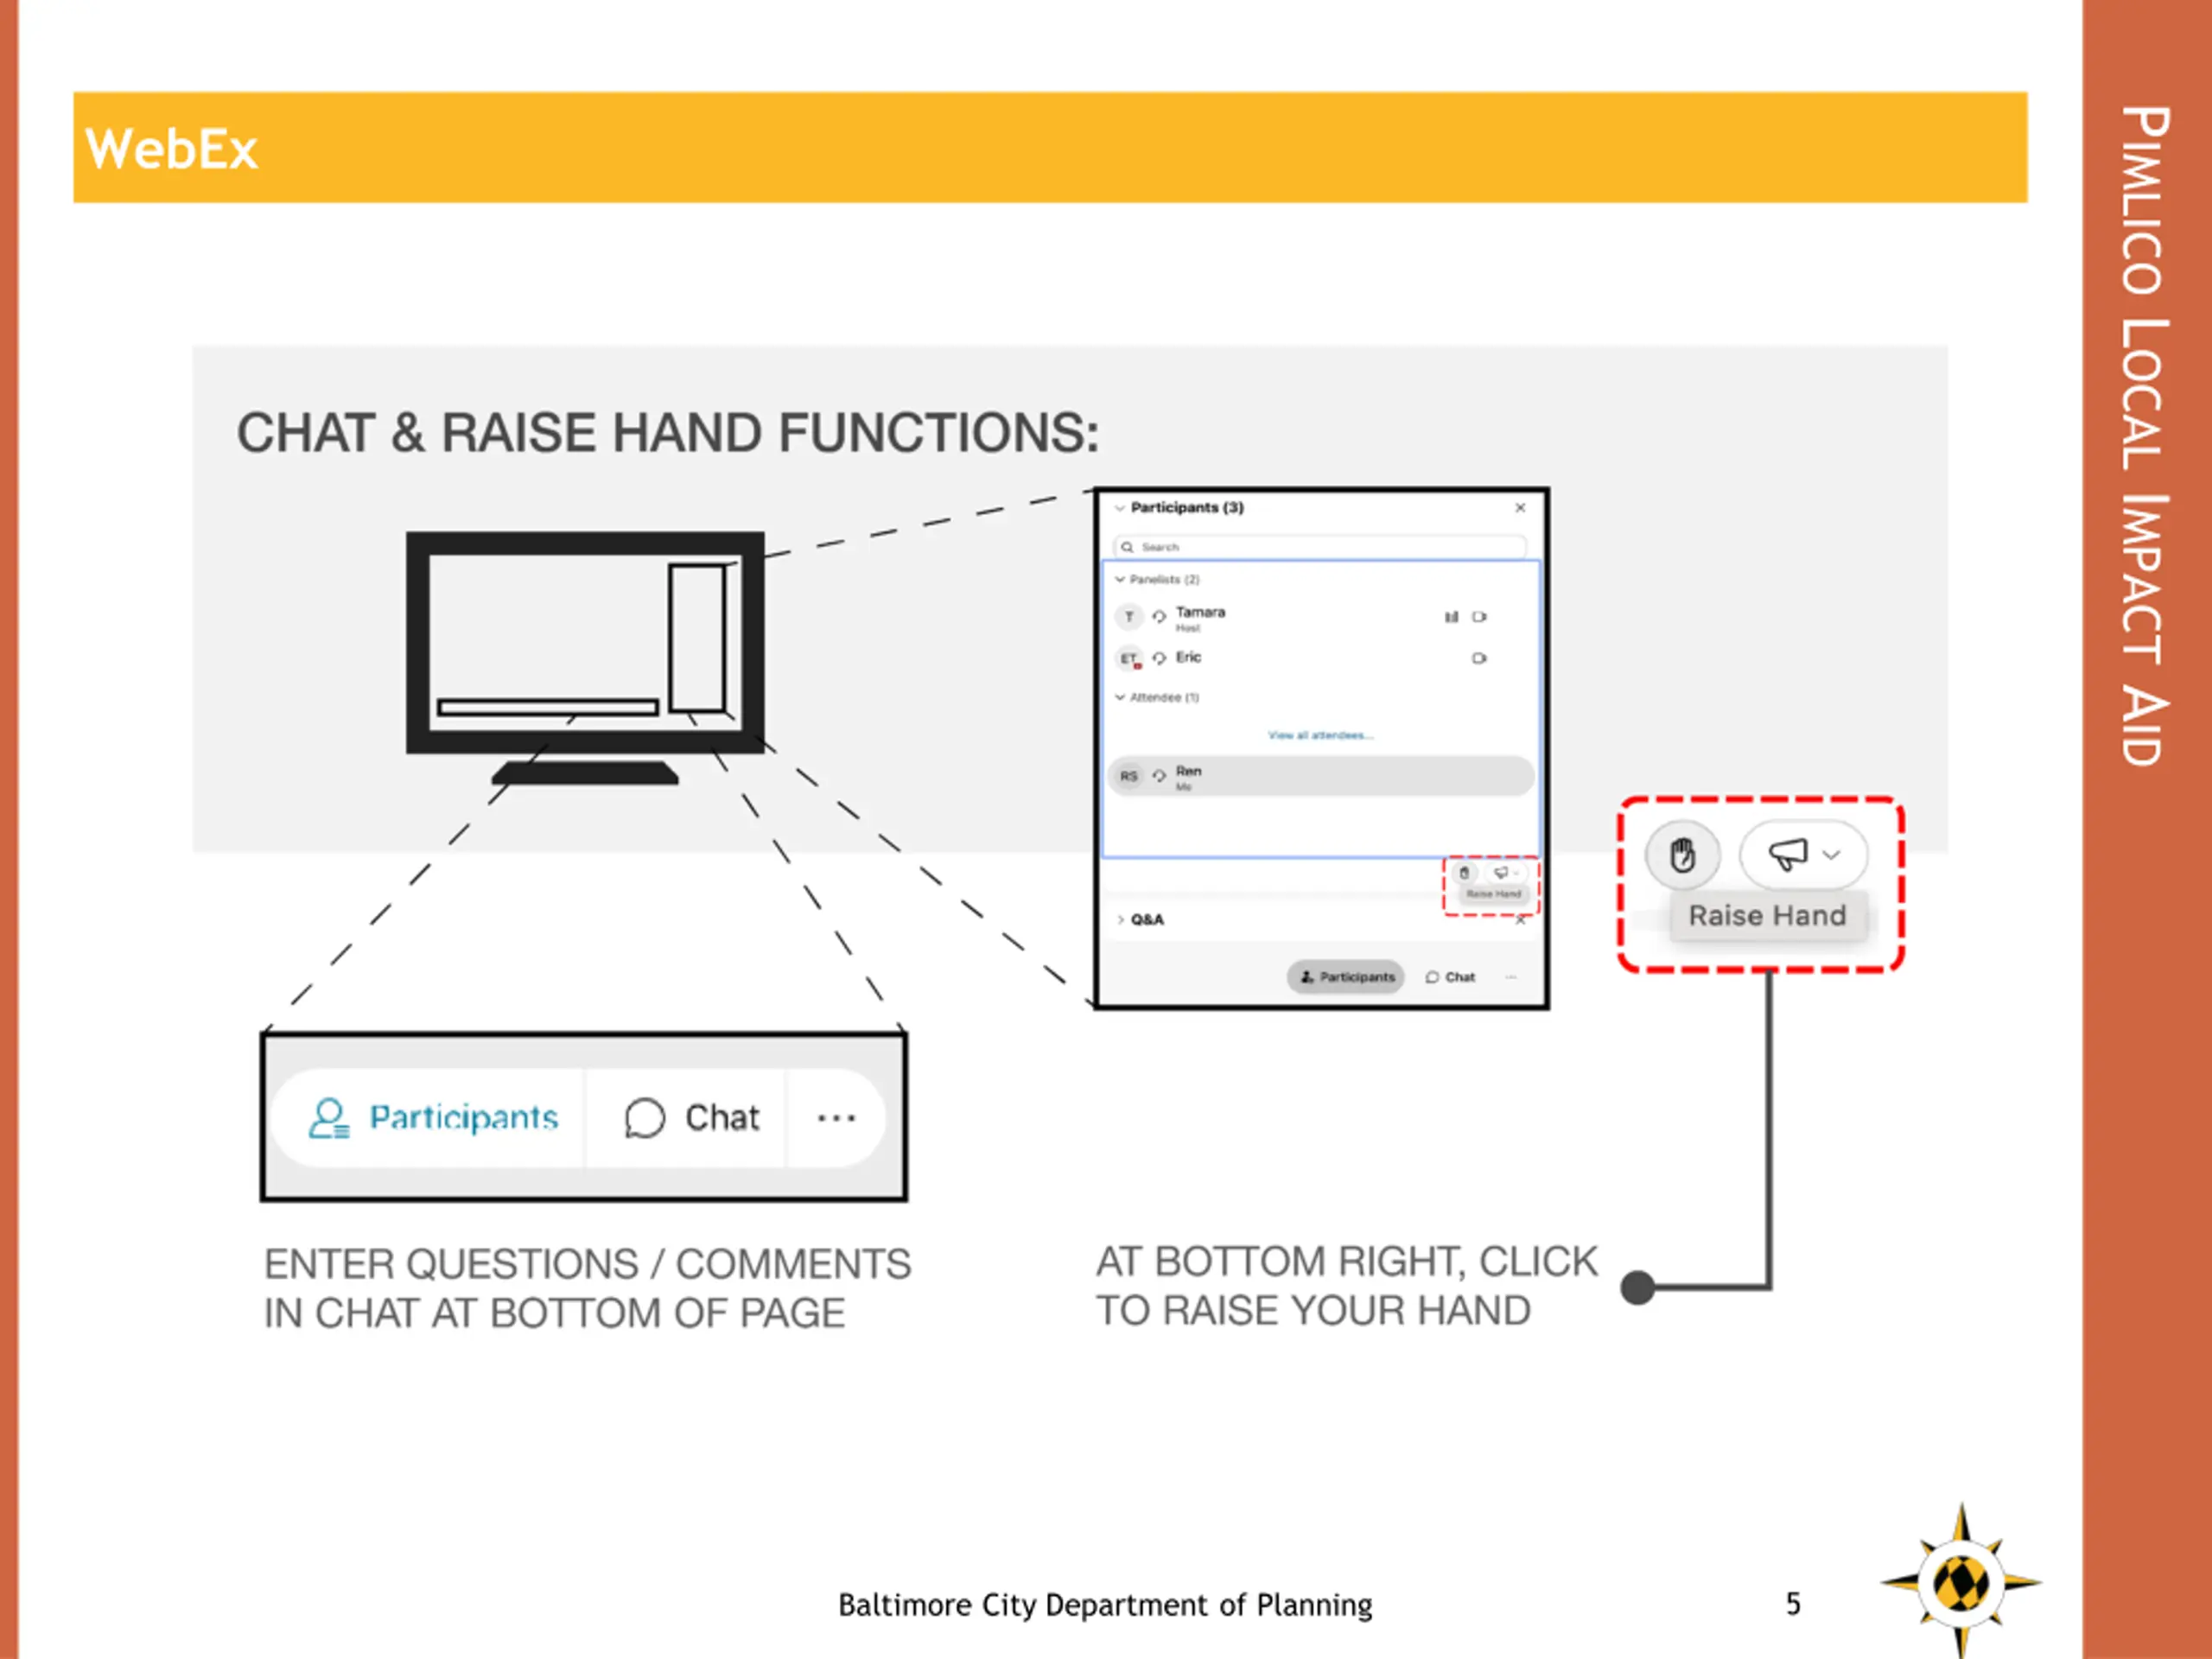2212x1659 pixels.
Task: Click 'AT BOTTOM RIGHT, CLICK' caption text
Action: (1346, 1262)
